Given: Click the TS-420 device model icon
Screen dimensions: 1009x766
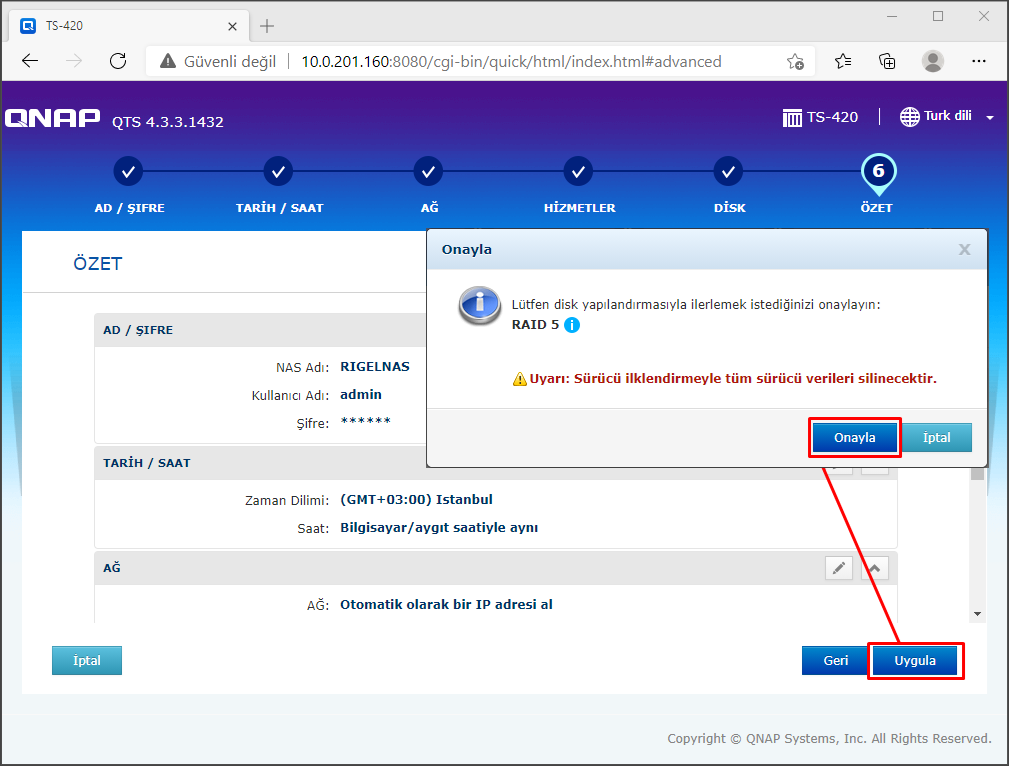Looking at the screenshot, I should point(792,117).
